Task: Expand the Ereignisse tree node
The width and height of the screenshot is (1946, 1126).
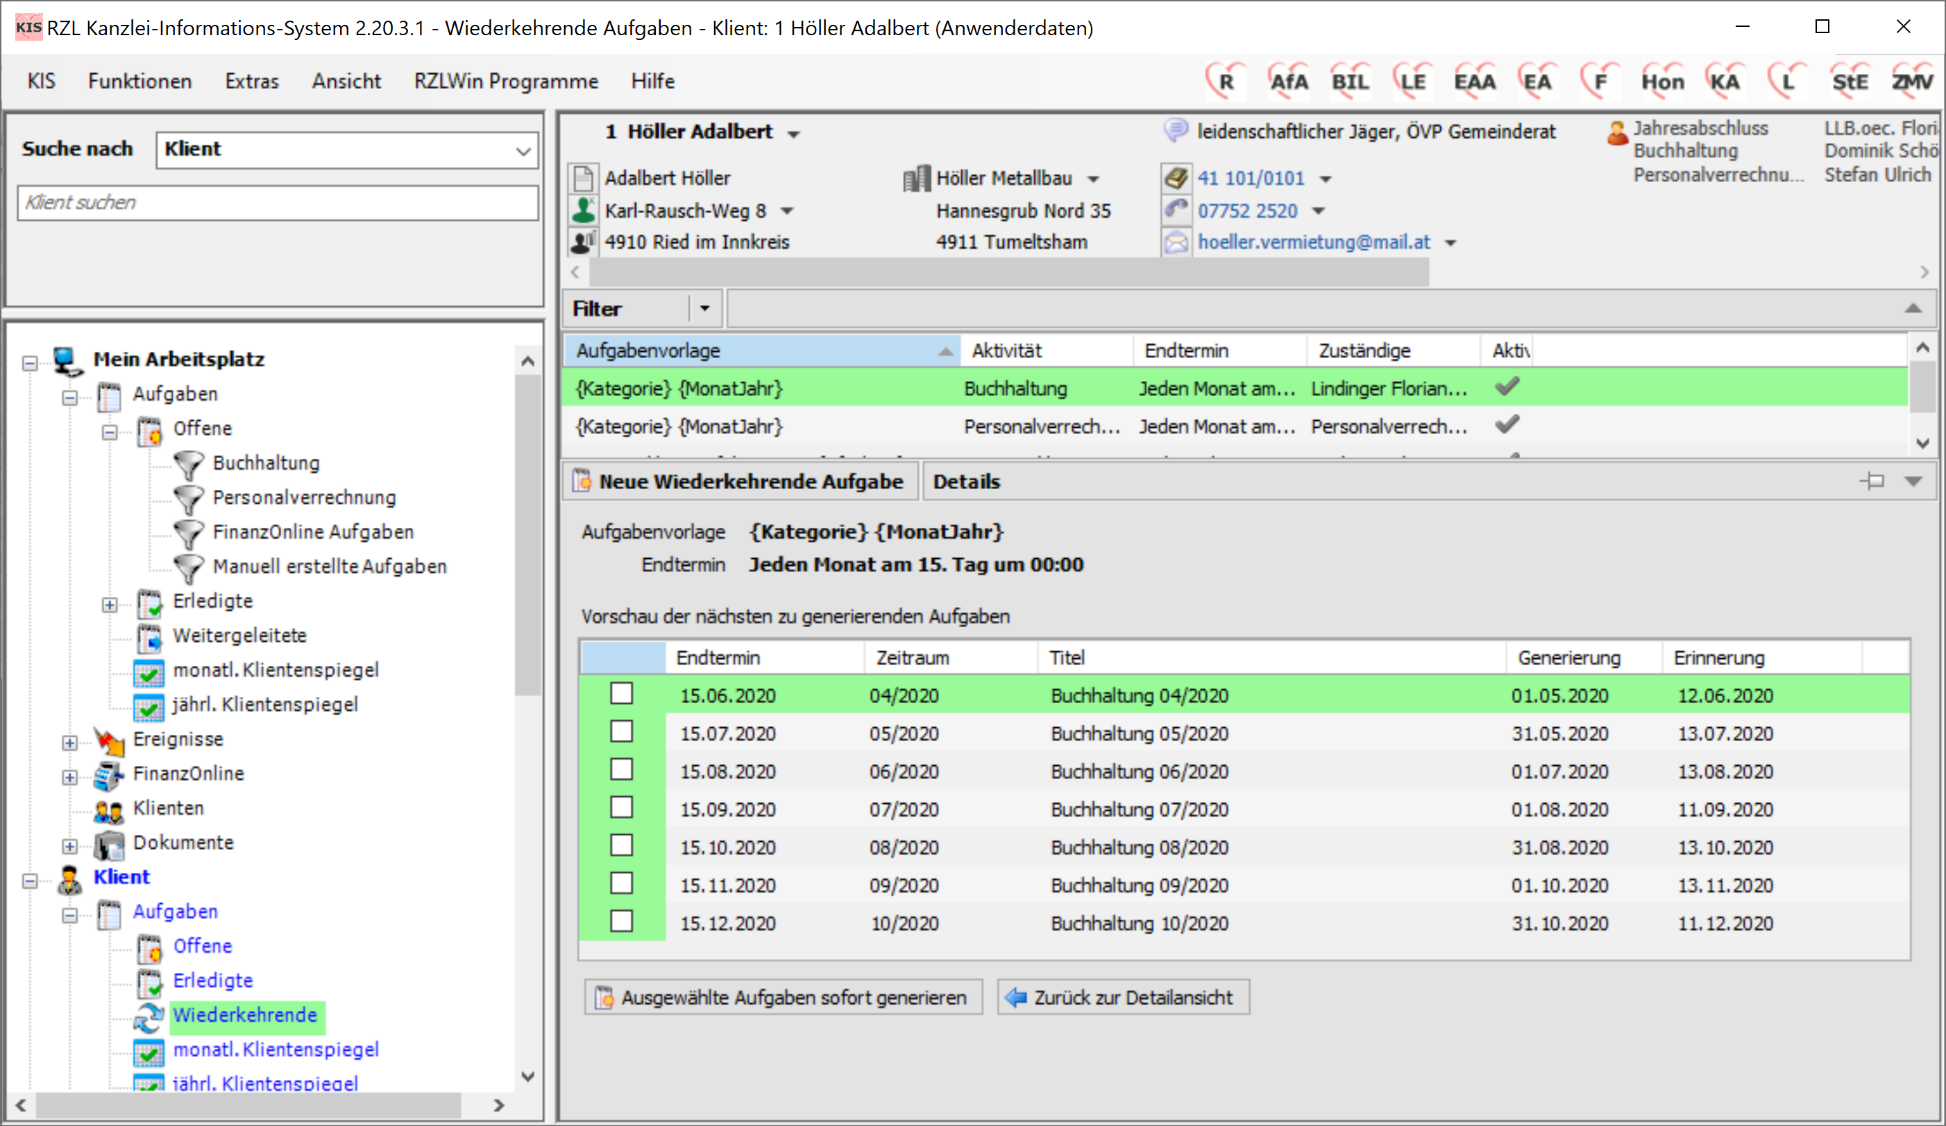Action: (69, 742)
